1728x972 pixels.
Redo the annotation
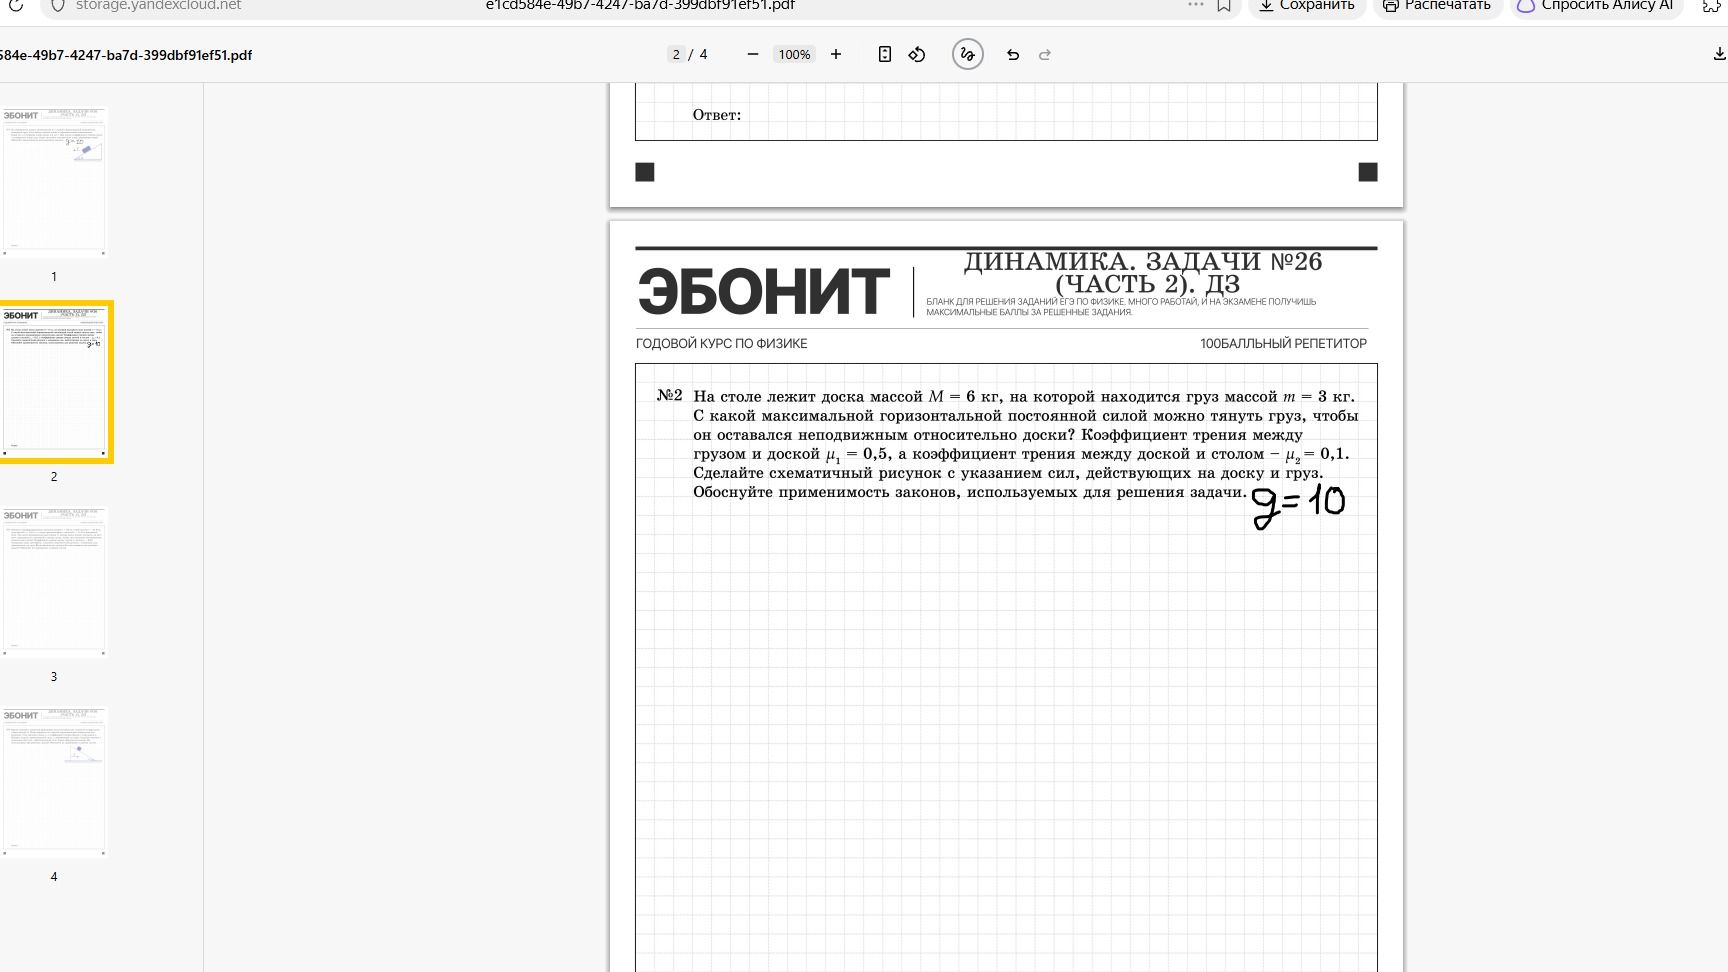tap(1045, 54)
